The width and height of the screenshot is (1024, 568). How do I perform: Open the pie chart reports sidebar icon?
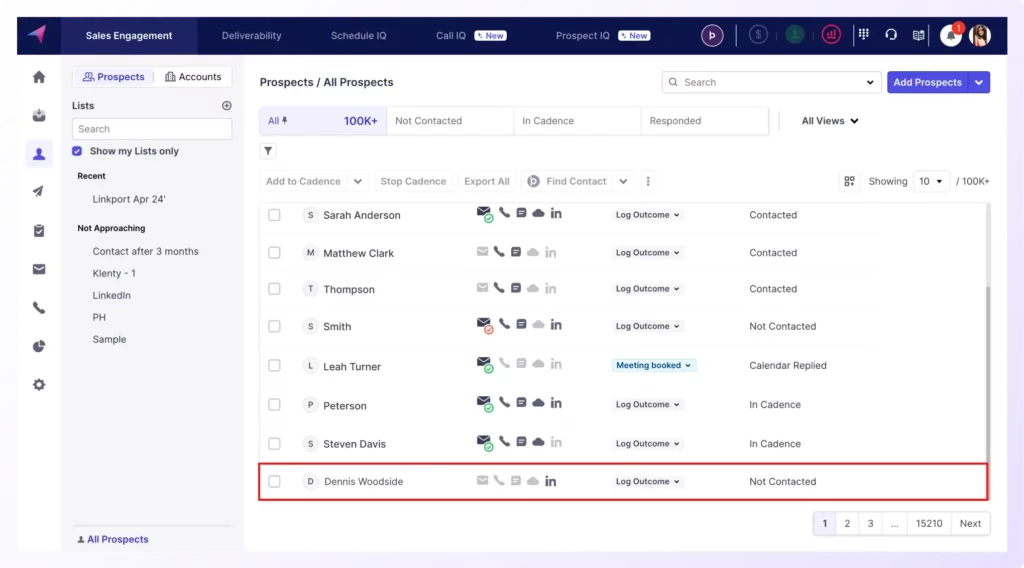click(39, 346)
